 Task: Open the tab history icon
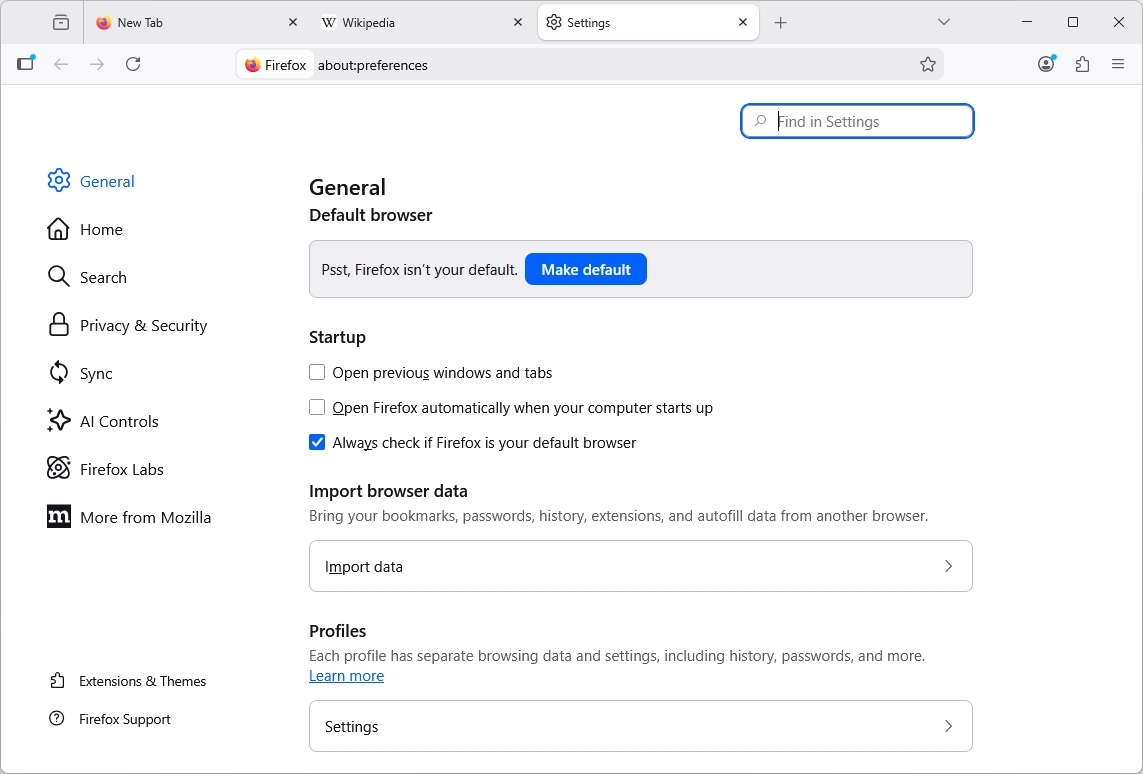(x=61, y=22)
